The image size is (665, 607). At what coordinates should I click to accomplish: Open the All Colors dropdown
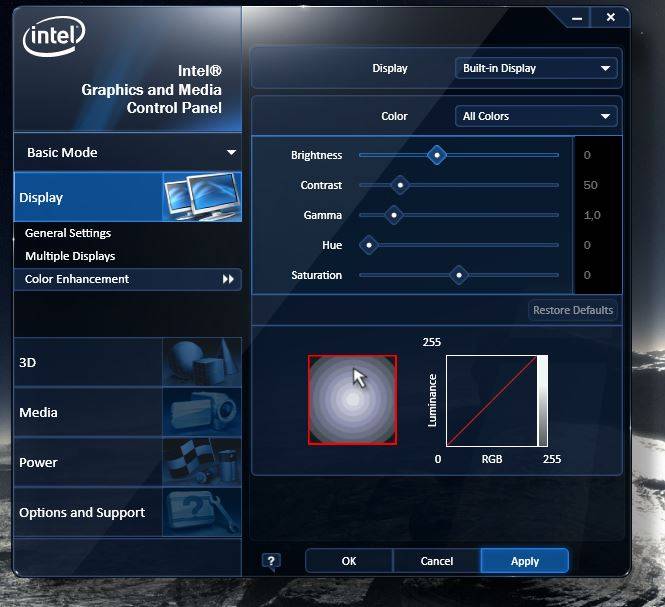pos(536,116)
